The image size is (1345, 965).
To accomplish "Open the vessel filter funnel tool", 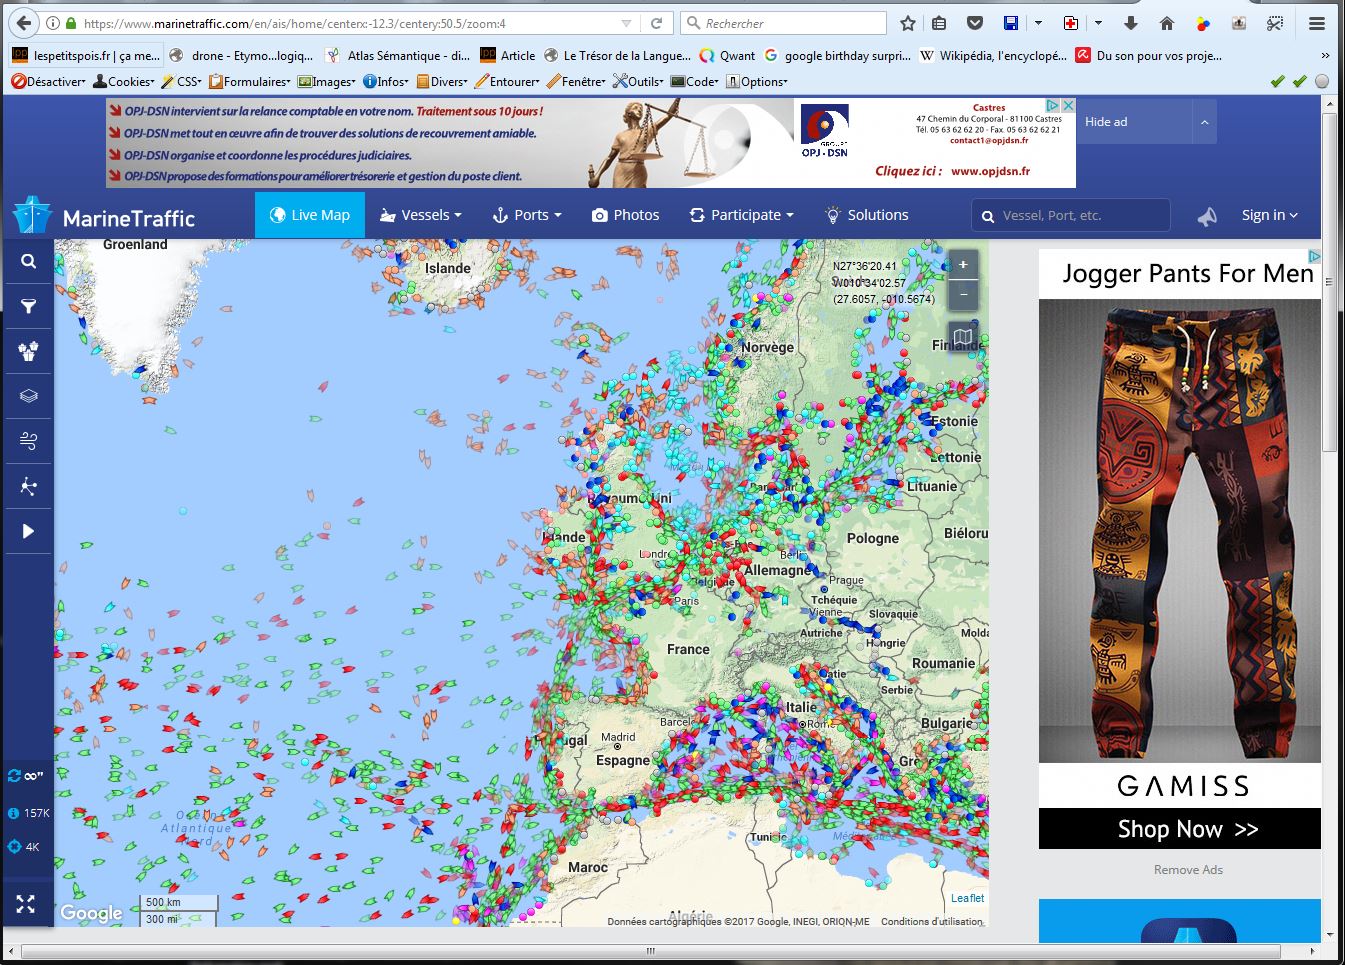I will point(28,307).
